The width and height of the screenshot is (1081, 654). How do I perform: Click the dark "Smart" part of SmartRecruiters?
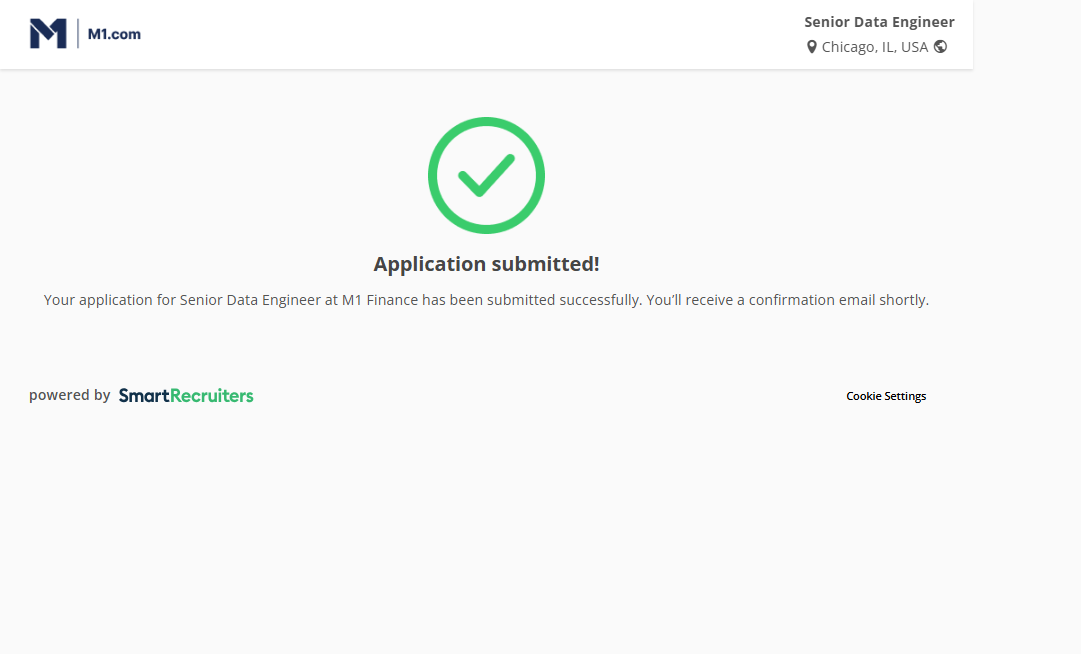(x=144, y=396)
